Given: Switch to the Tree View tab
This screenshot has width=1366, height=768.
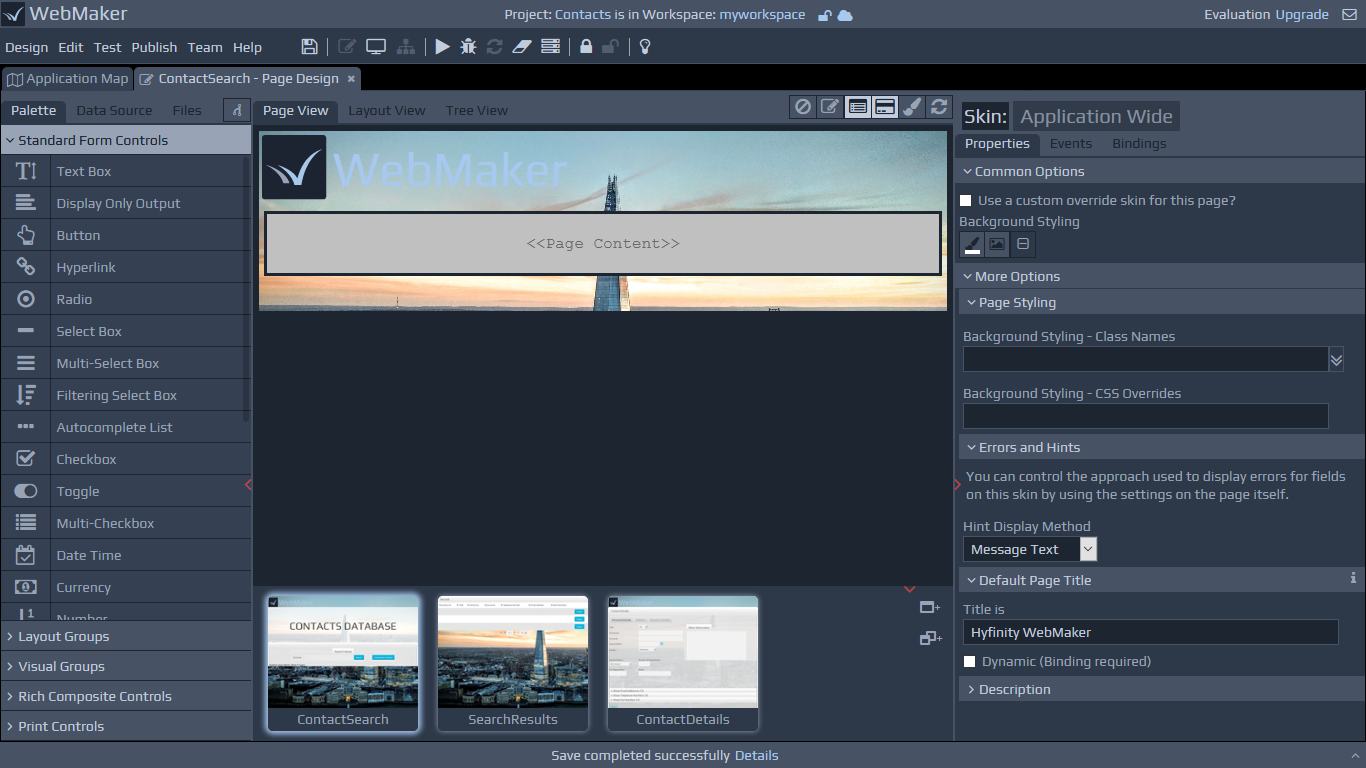Looking at the screenshot, I should pos(477,110).
